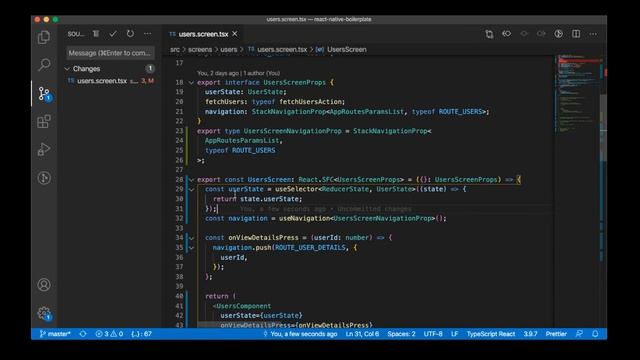Go to next change icon
Viewport: 640px width, 360px height.
541,34
